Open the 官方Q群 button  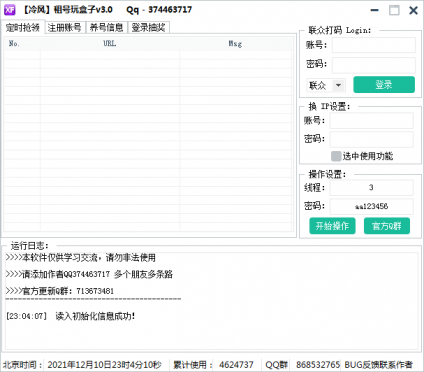coord(387,226)
